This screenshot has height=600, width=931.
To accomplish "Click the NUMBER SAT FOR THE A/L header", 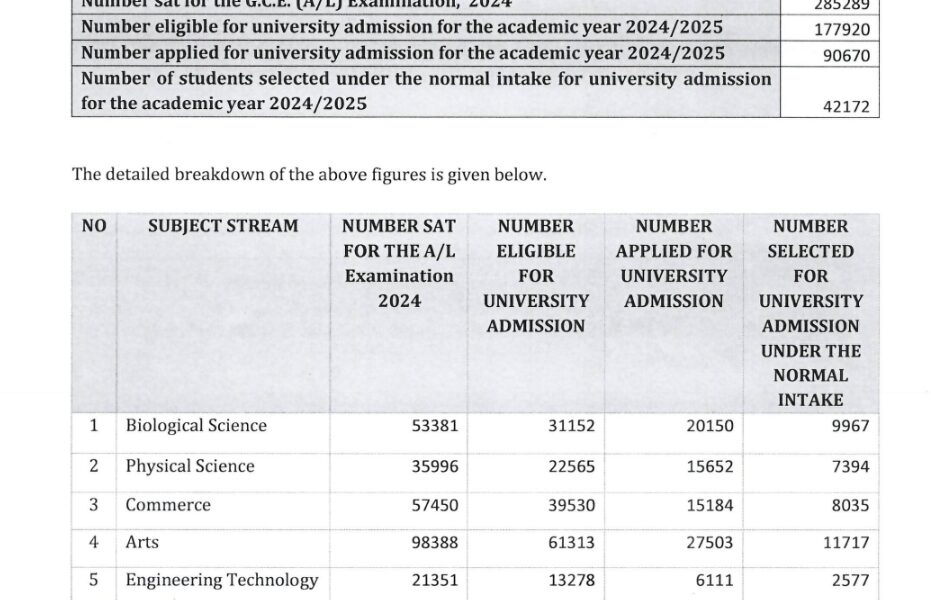I will coord(399,263).
